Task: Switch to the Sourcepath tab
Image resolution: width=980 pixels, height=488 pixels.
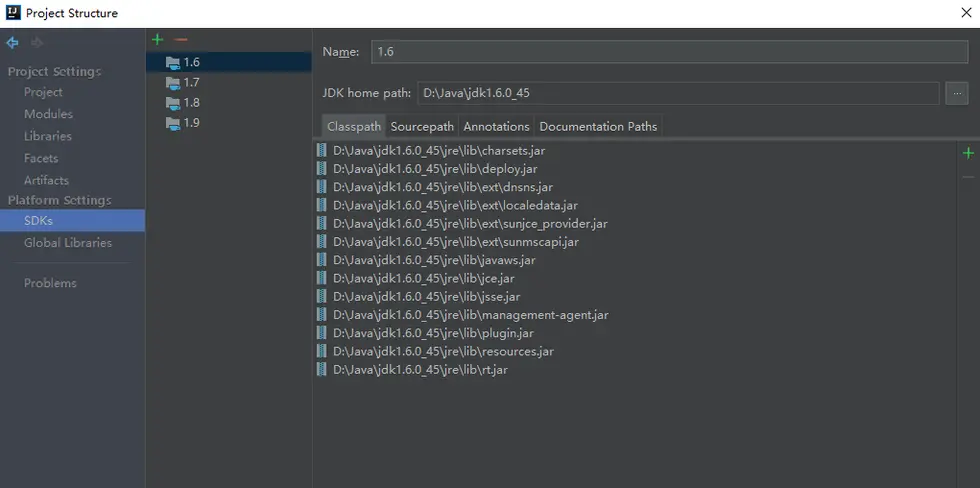Action: (x=422, y=126)
